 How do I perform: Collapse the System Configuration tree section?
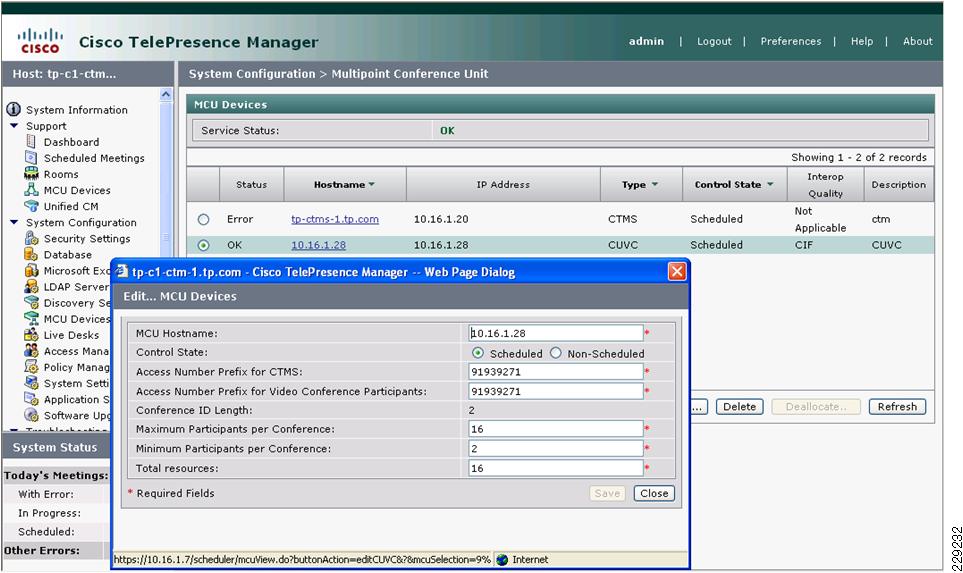(14, 222)
